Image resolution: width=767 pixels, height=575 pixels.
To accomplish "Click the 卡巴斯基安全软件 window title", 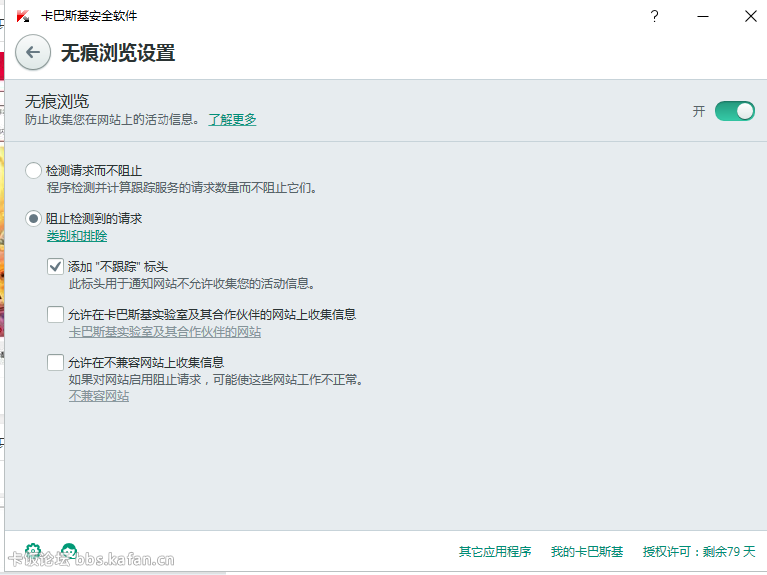I will (x=89, y=16).
